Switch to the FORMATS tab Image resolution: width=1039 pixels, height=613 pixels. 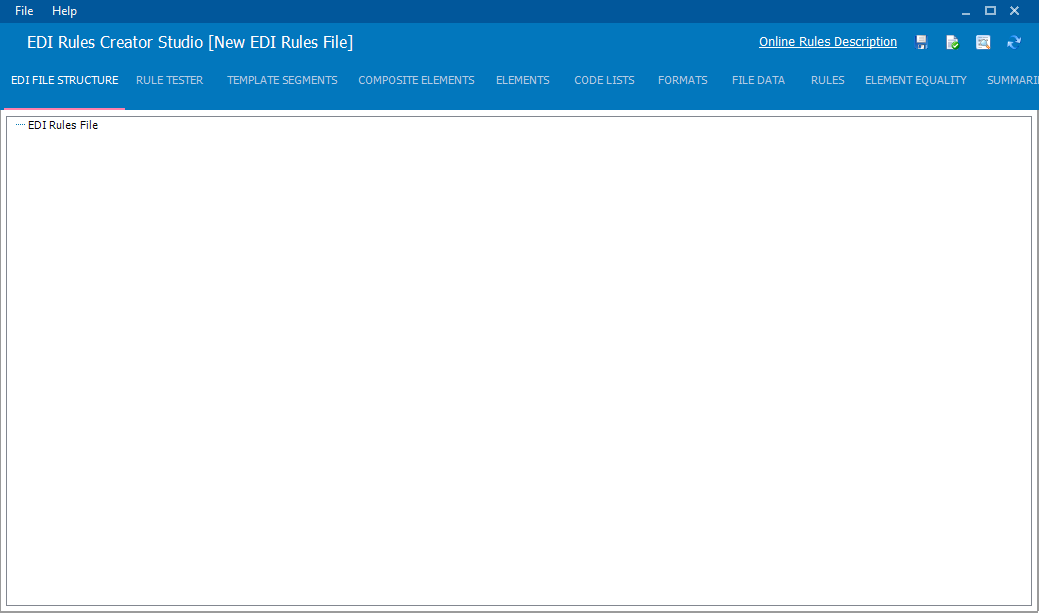coord(682,80)
